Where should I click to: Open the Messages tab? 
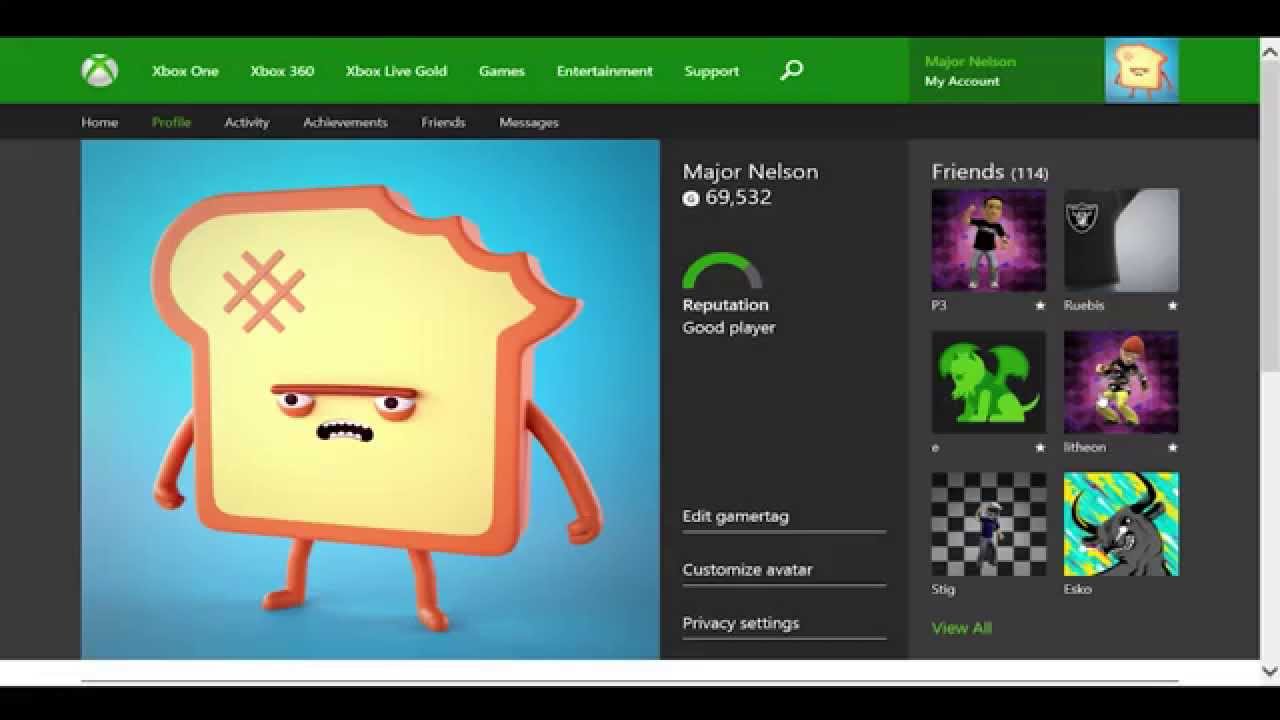pyautogui.click(x=529, y=122)
